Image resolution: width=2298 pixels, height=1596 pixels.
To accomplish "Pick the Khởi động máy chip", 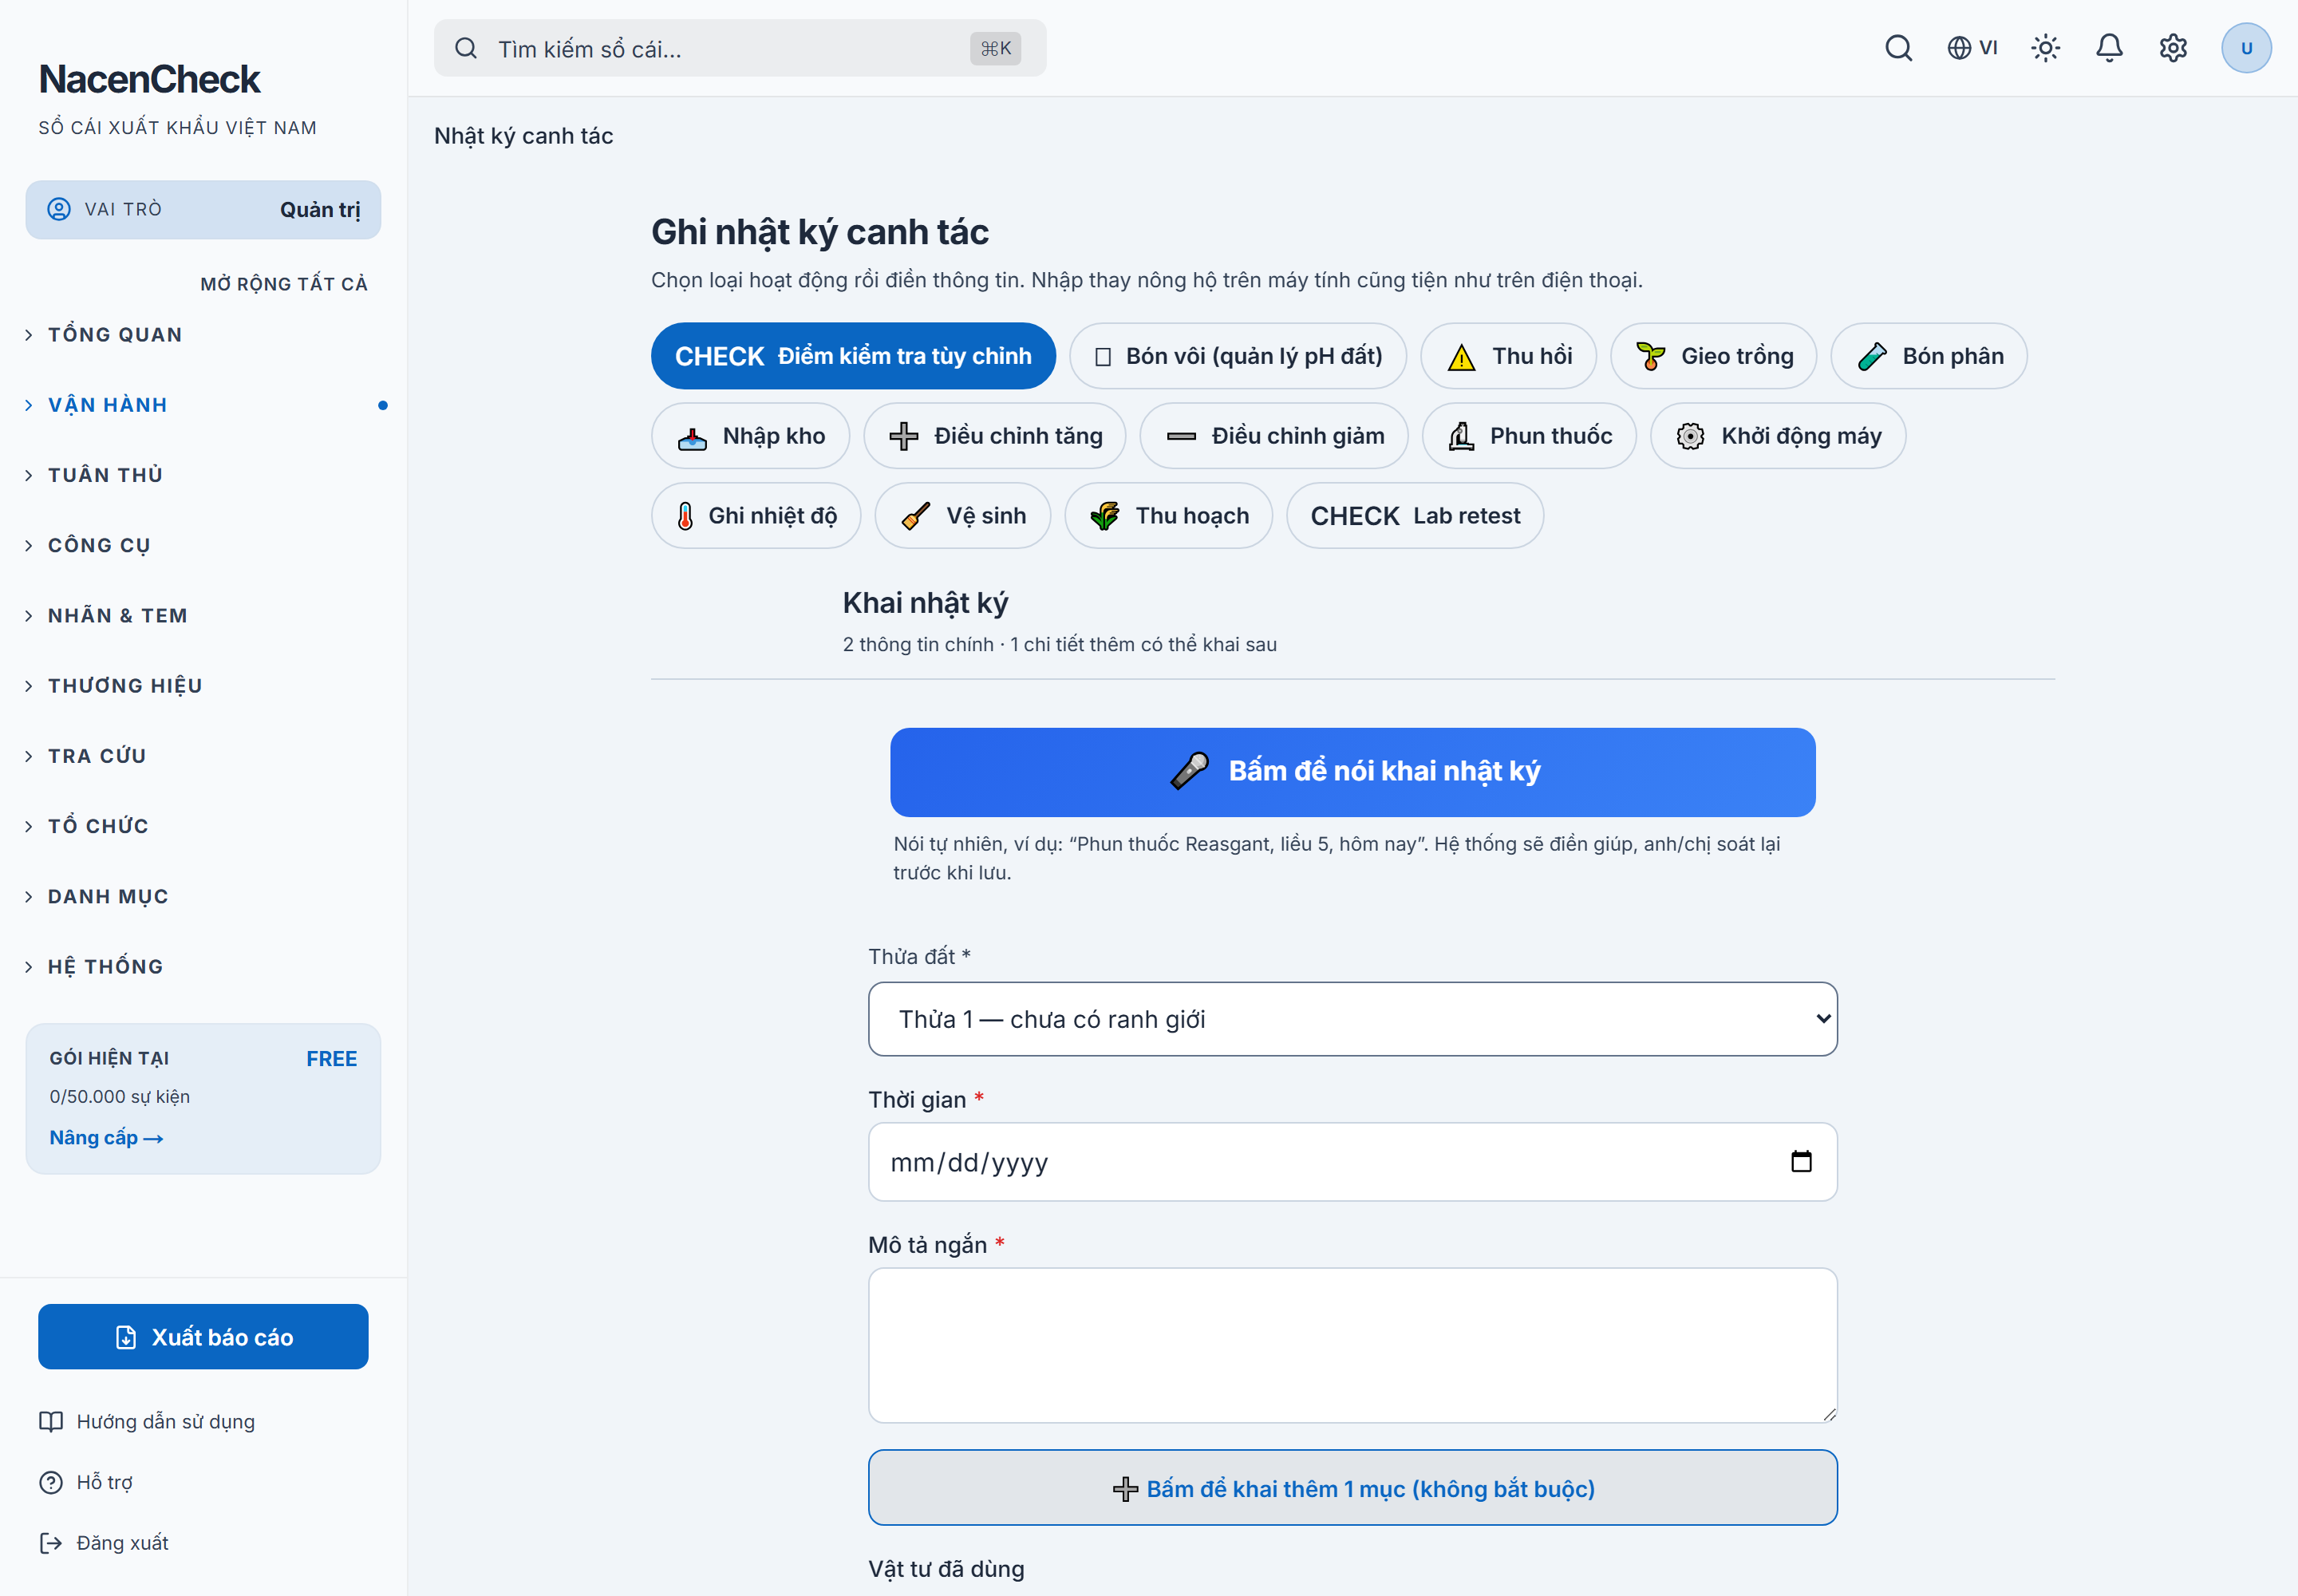I will (1778, 436).
